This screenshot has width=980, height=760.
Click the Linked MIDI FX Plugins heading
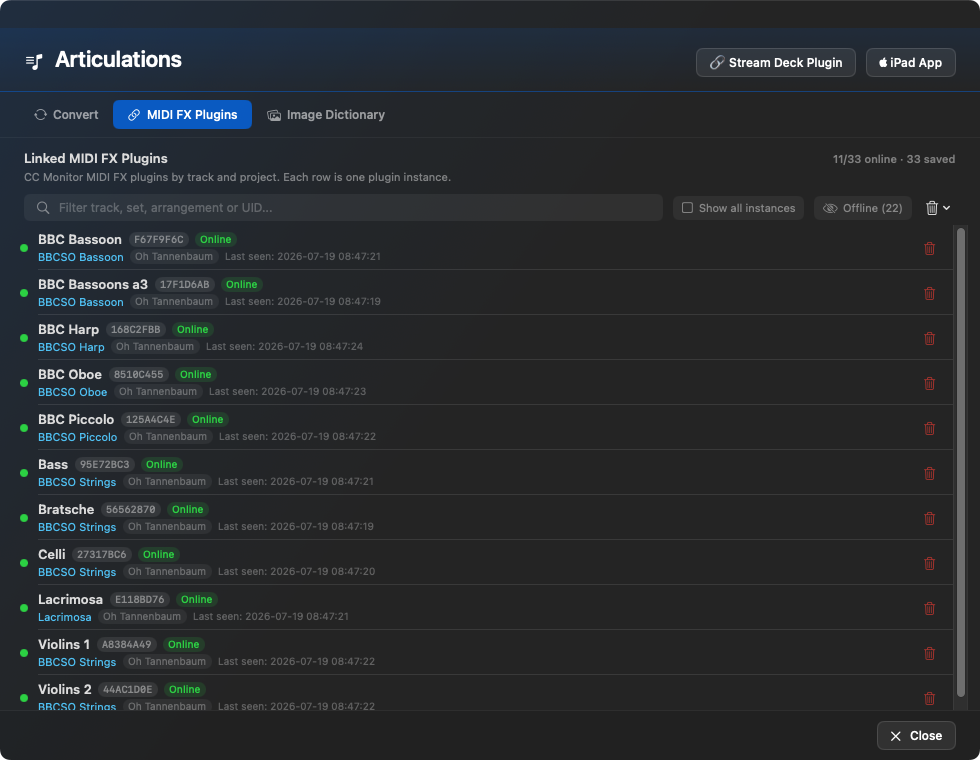tap(96, 158)
